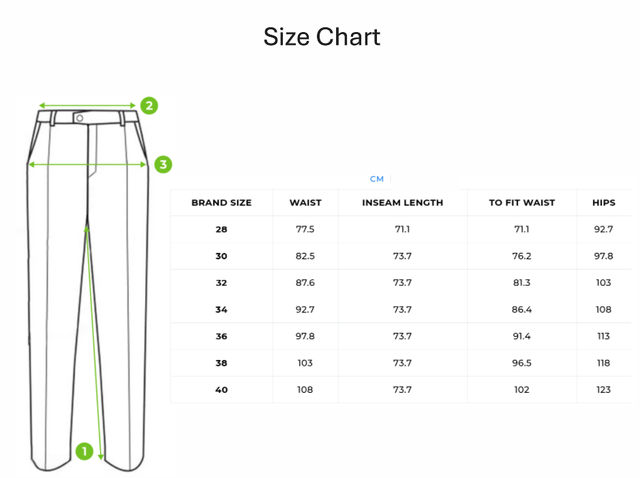The image size is (640, 478).
Task: Select brand size 40 row label
Action: pos(221,389)
